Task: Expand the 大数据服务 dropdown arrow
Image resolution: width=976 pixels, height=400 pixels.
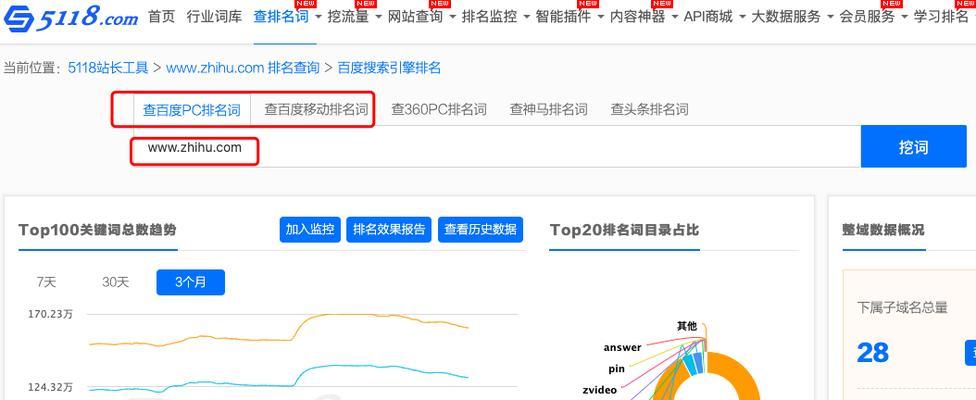Action: point(830,17)
